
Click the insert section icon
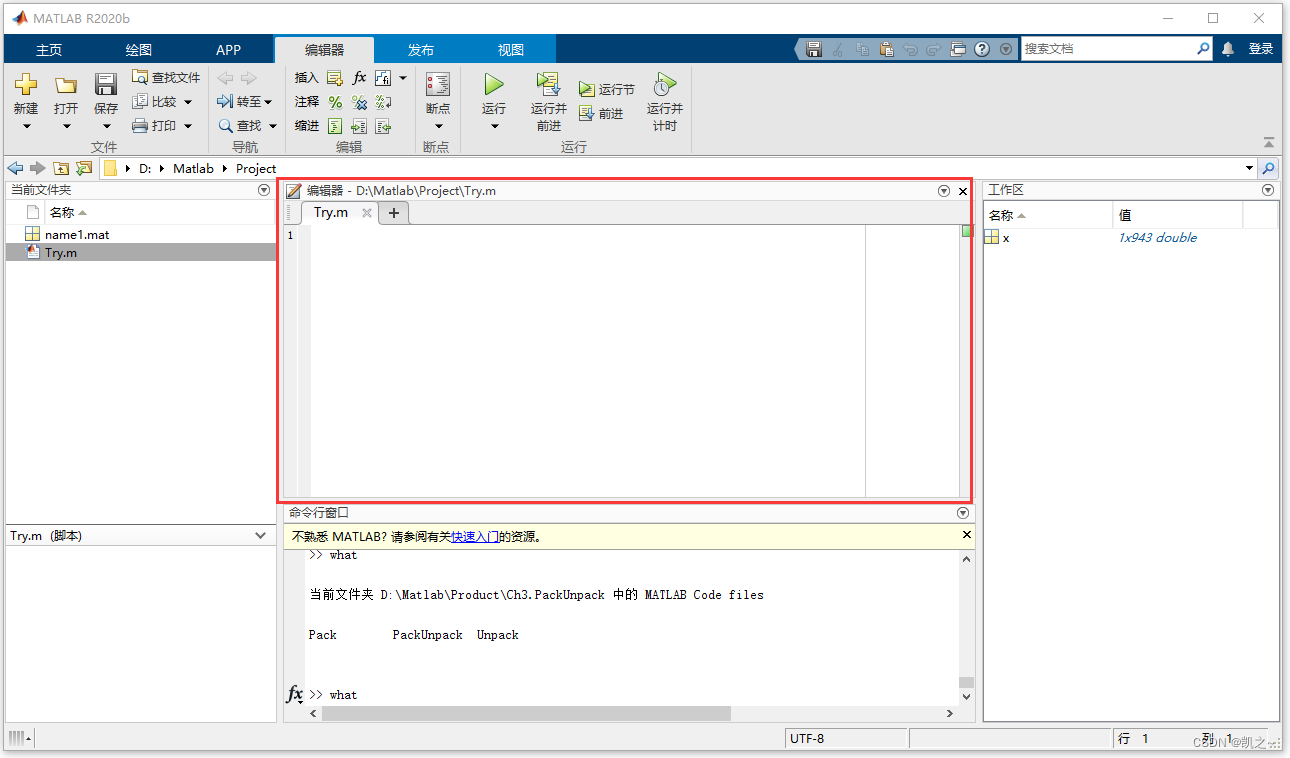[335, 77]
